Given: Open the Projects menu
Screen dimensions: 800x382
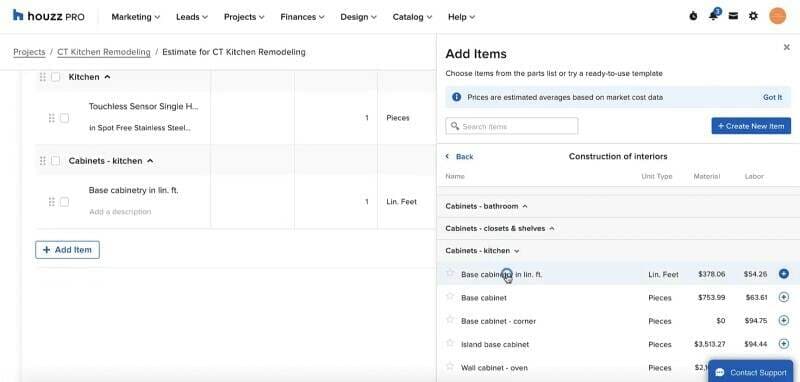Looking at the screenshot, I should click(x=244, y=17).
